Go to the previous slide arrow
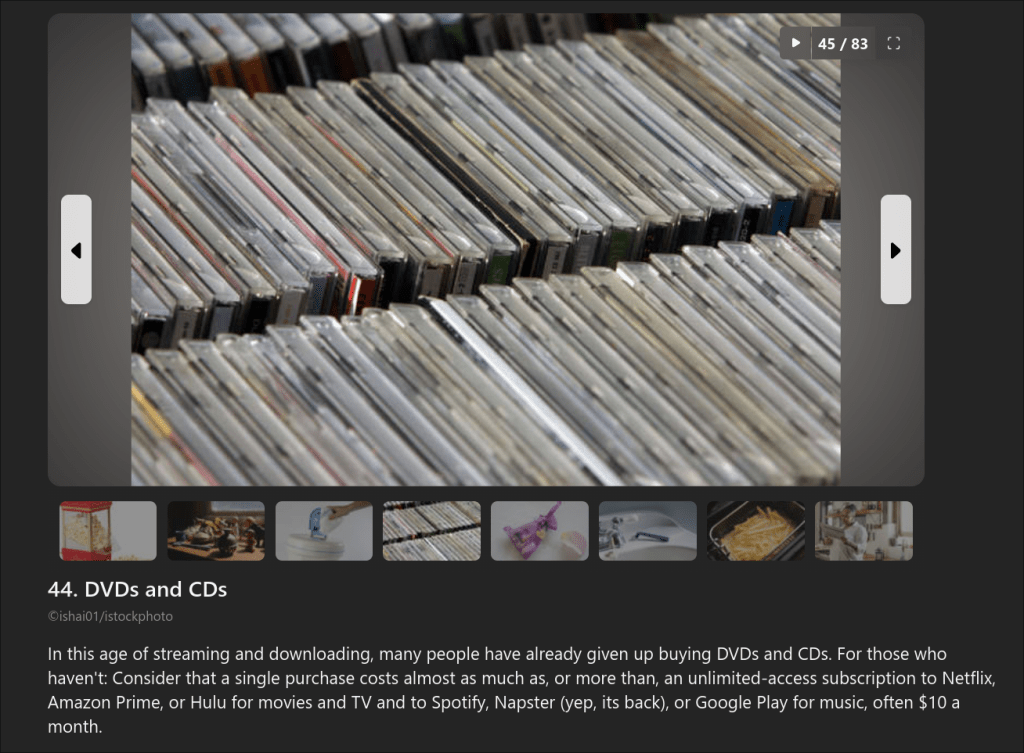Viewport: 1024px width, 753px height. point(76,249)
